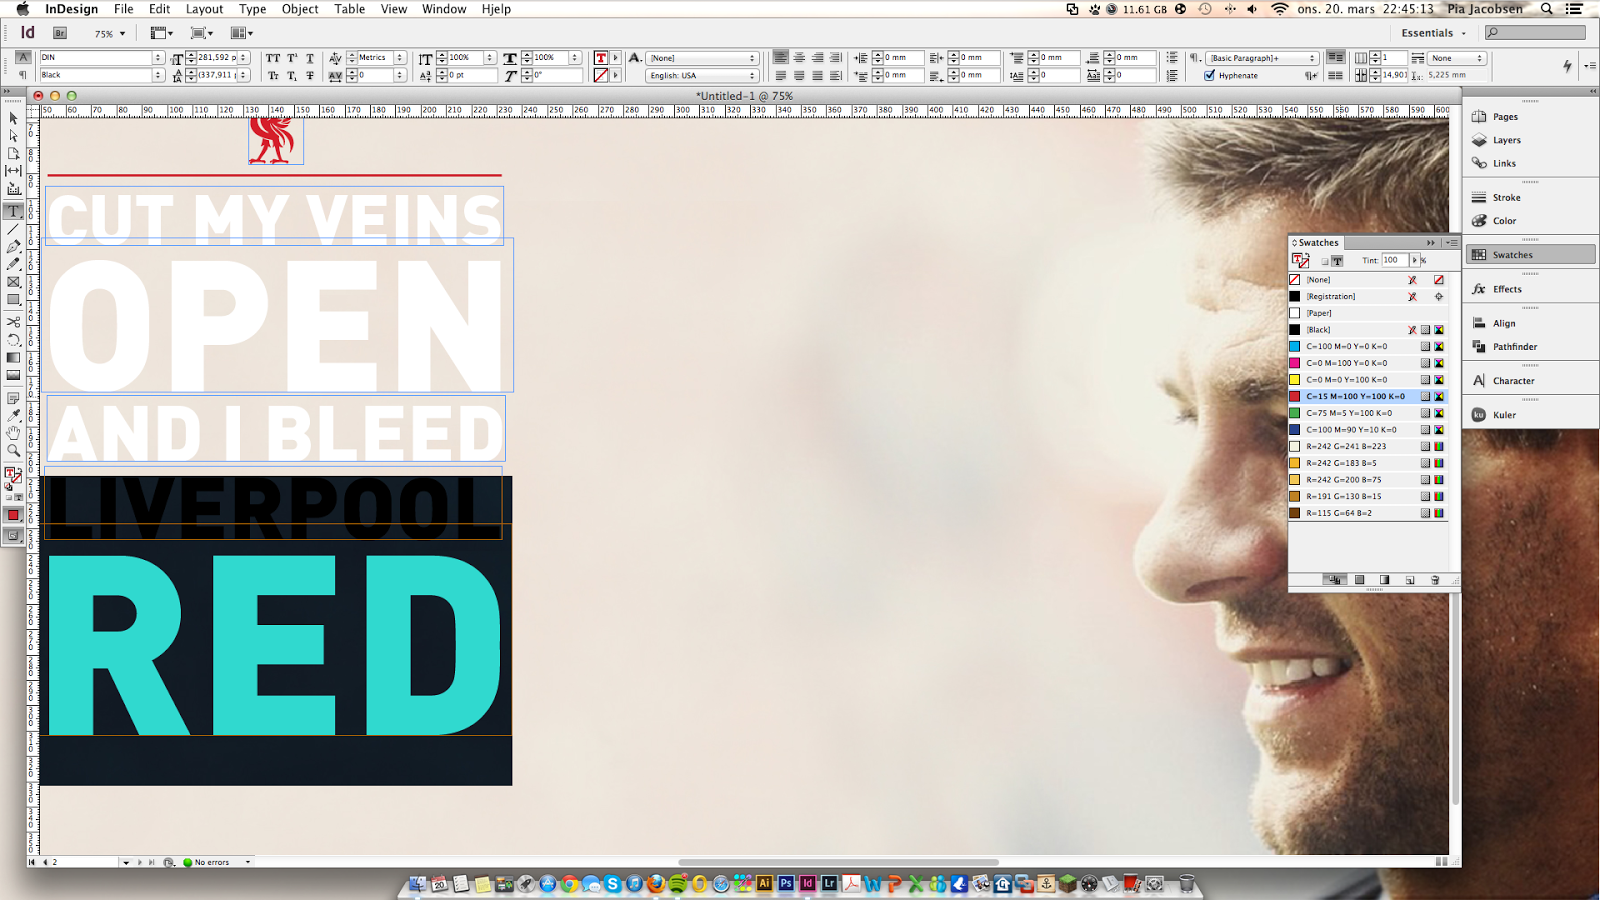Open the Essentials workspace switcher
1600x900 pixels.
click(x=1434, y=33)
